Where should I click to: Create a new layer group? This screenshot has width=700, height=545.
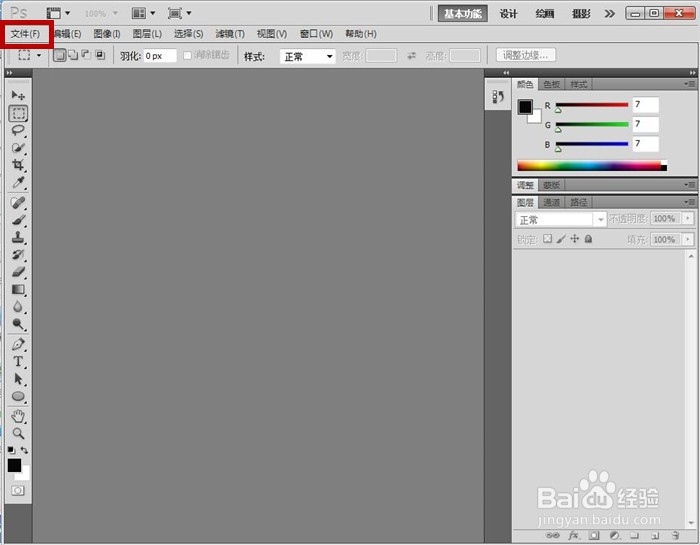pyautogui.click(x=634, y=535)
